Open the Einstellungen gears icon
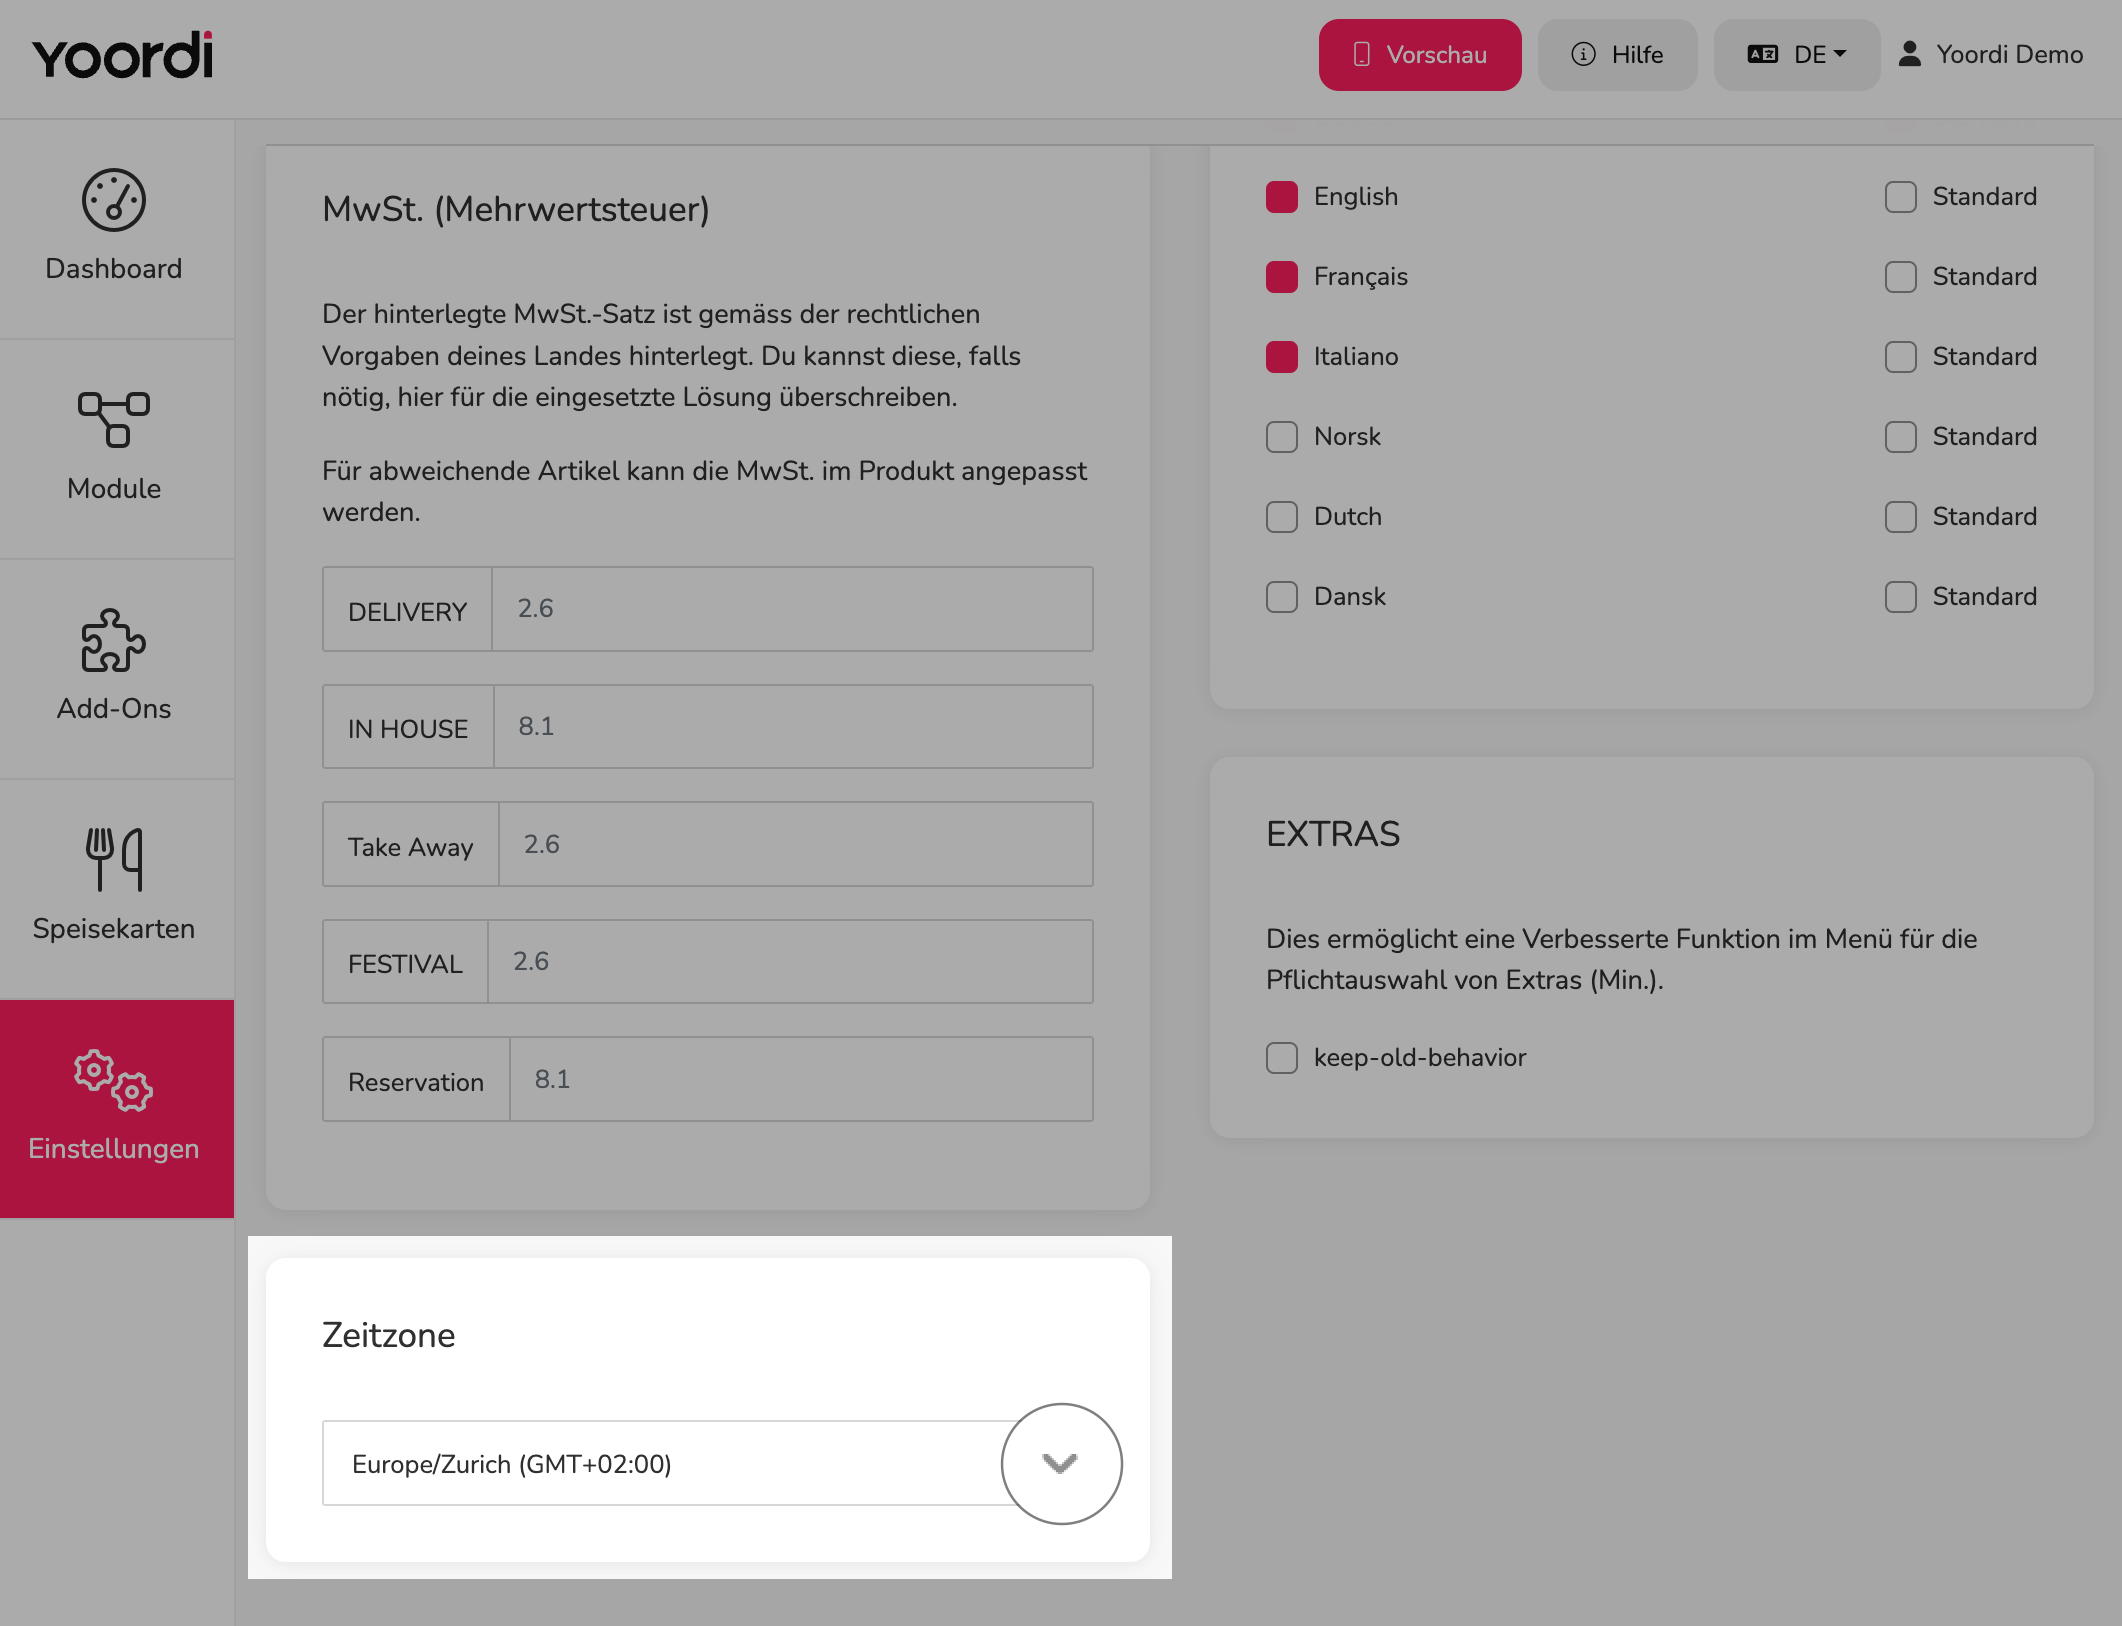Screen dimensions: 2122x1626 point(114,1080)
